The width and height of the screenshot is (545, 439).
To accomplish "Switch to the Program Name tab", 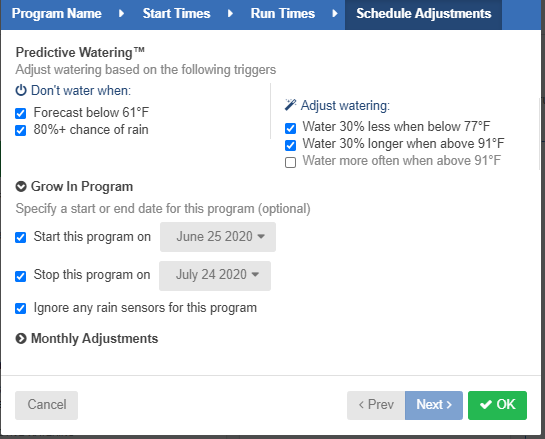I will coord(57,14).
